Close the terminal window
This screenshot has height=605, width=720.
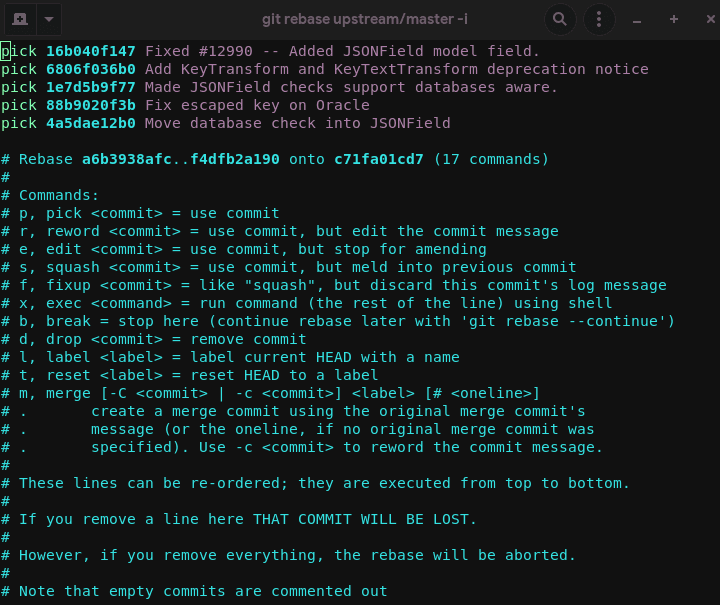coord(702,19)
